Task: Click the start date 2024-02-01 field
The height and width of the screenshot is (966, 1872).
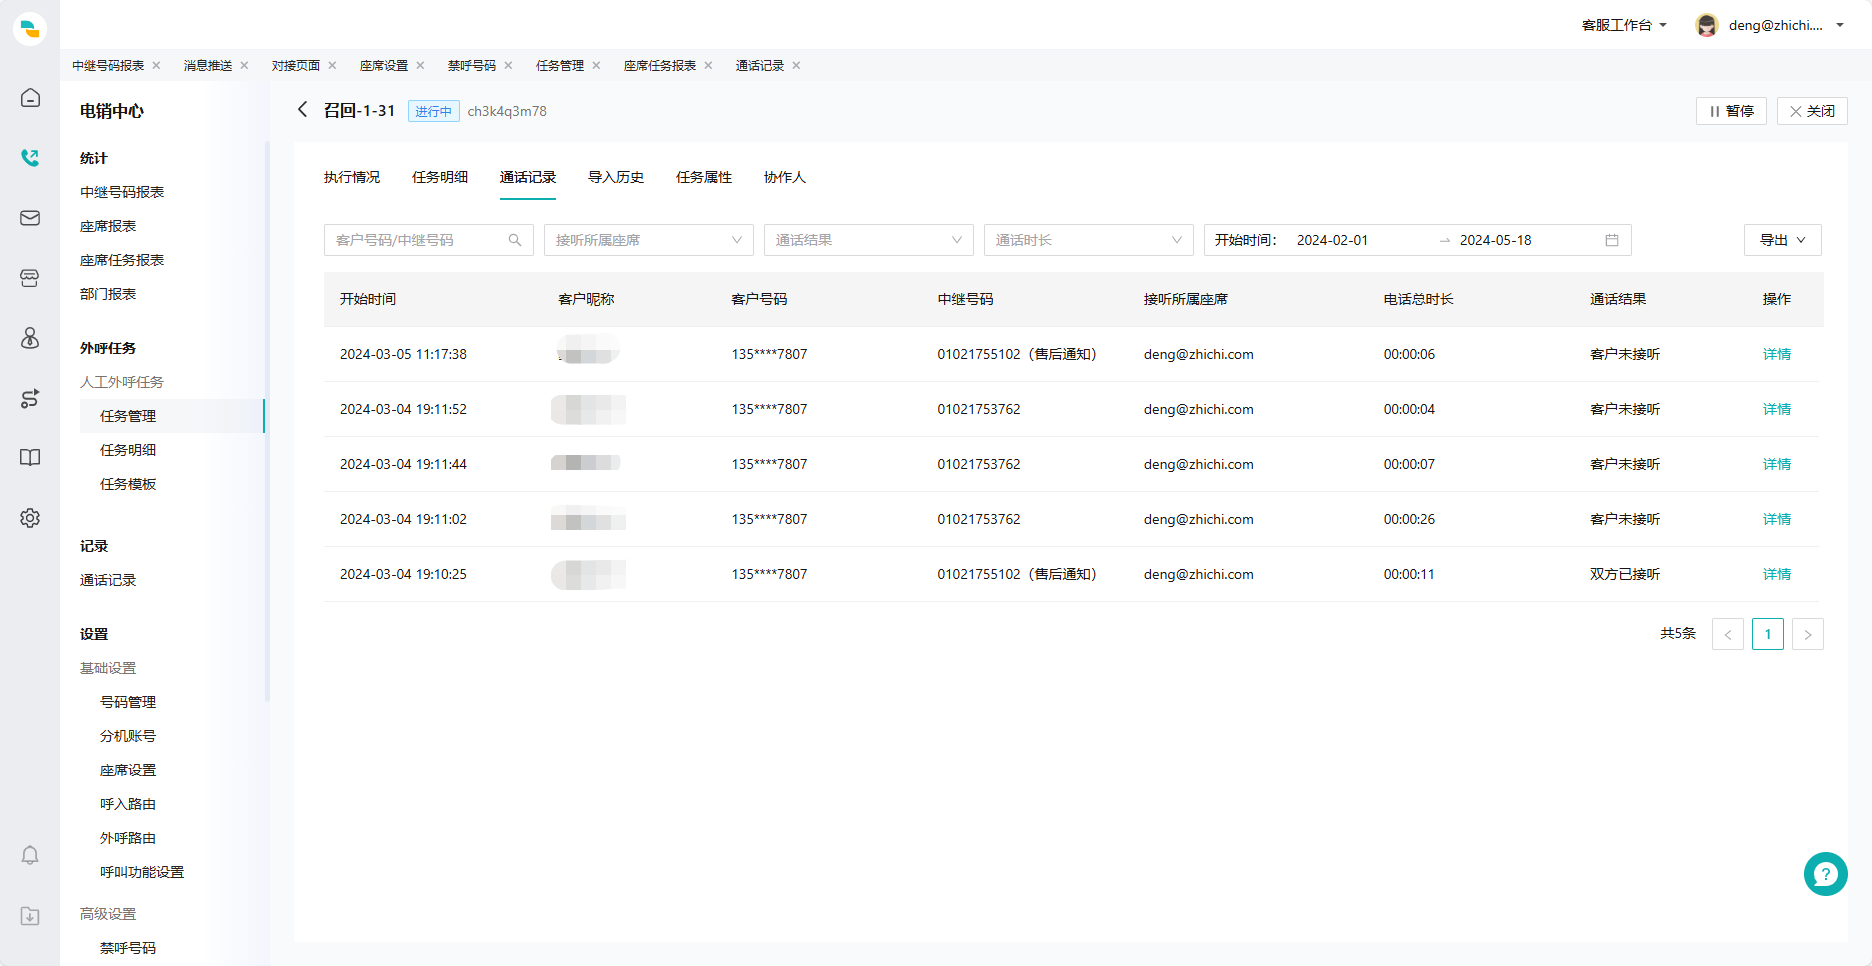Action: tap(1333, 240)
